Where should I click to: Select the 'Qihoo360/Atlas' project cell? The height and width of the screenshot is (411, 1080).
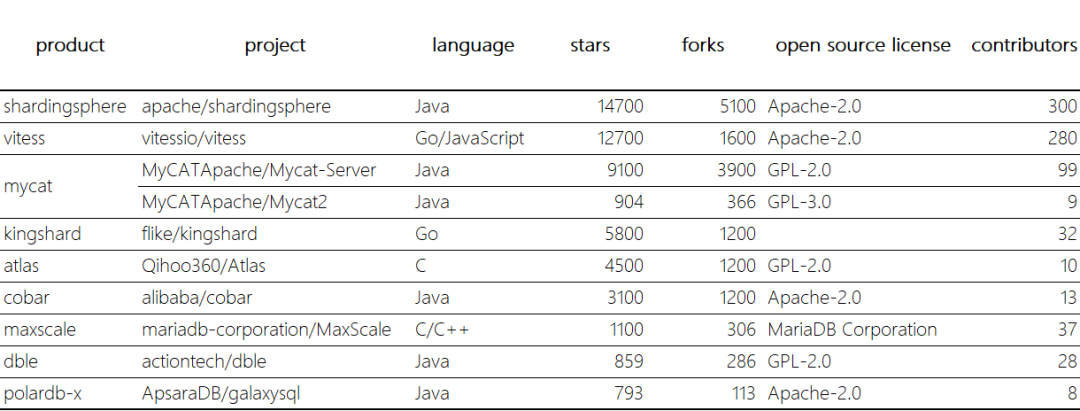pyautogui.click(x=203, y=266)
